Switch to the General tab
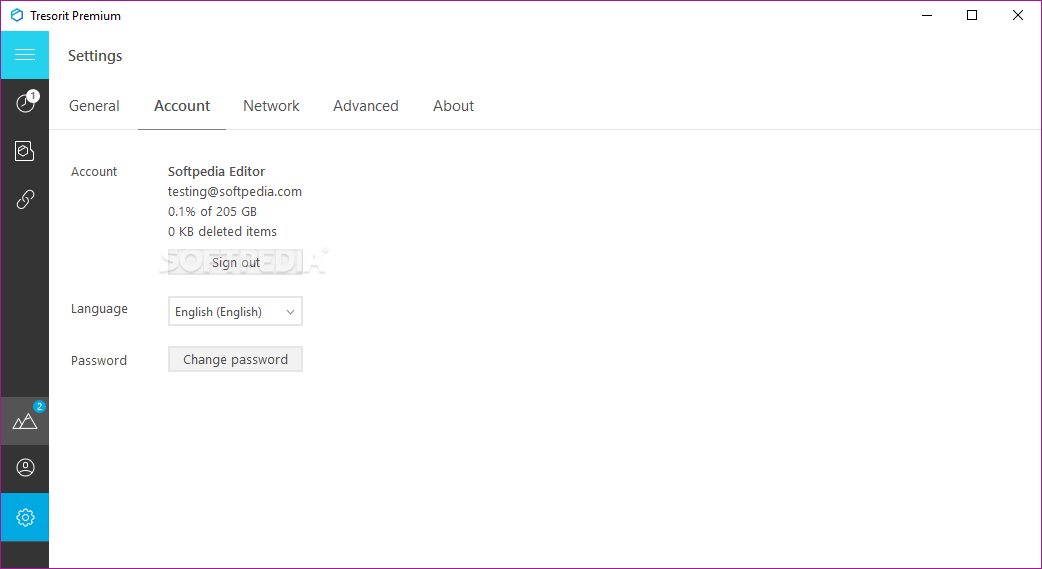The height and width of the screenshot is (569, 1042). [94, 106]
